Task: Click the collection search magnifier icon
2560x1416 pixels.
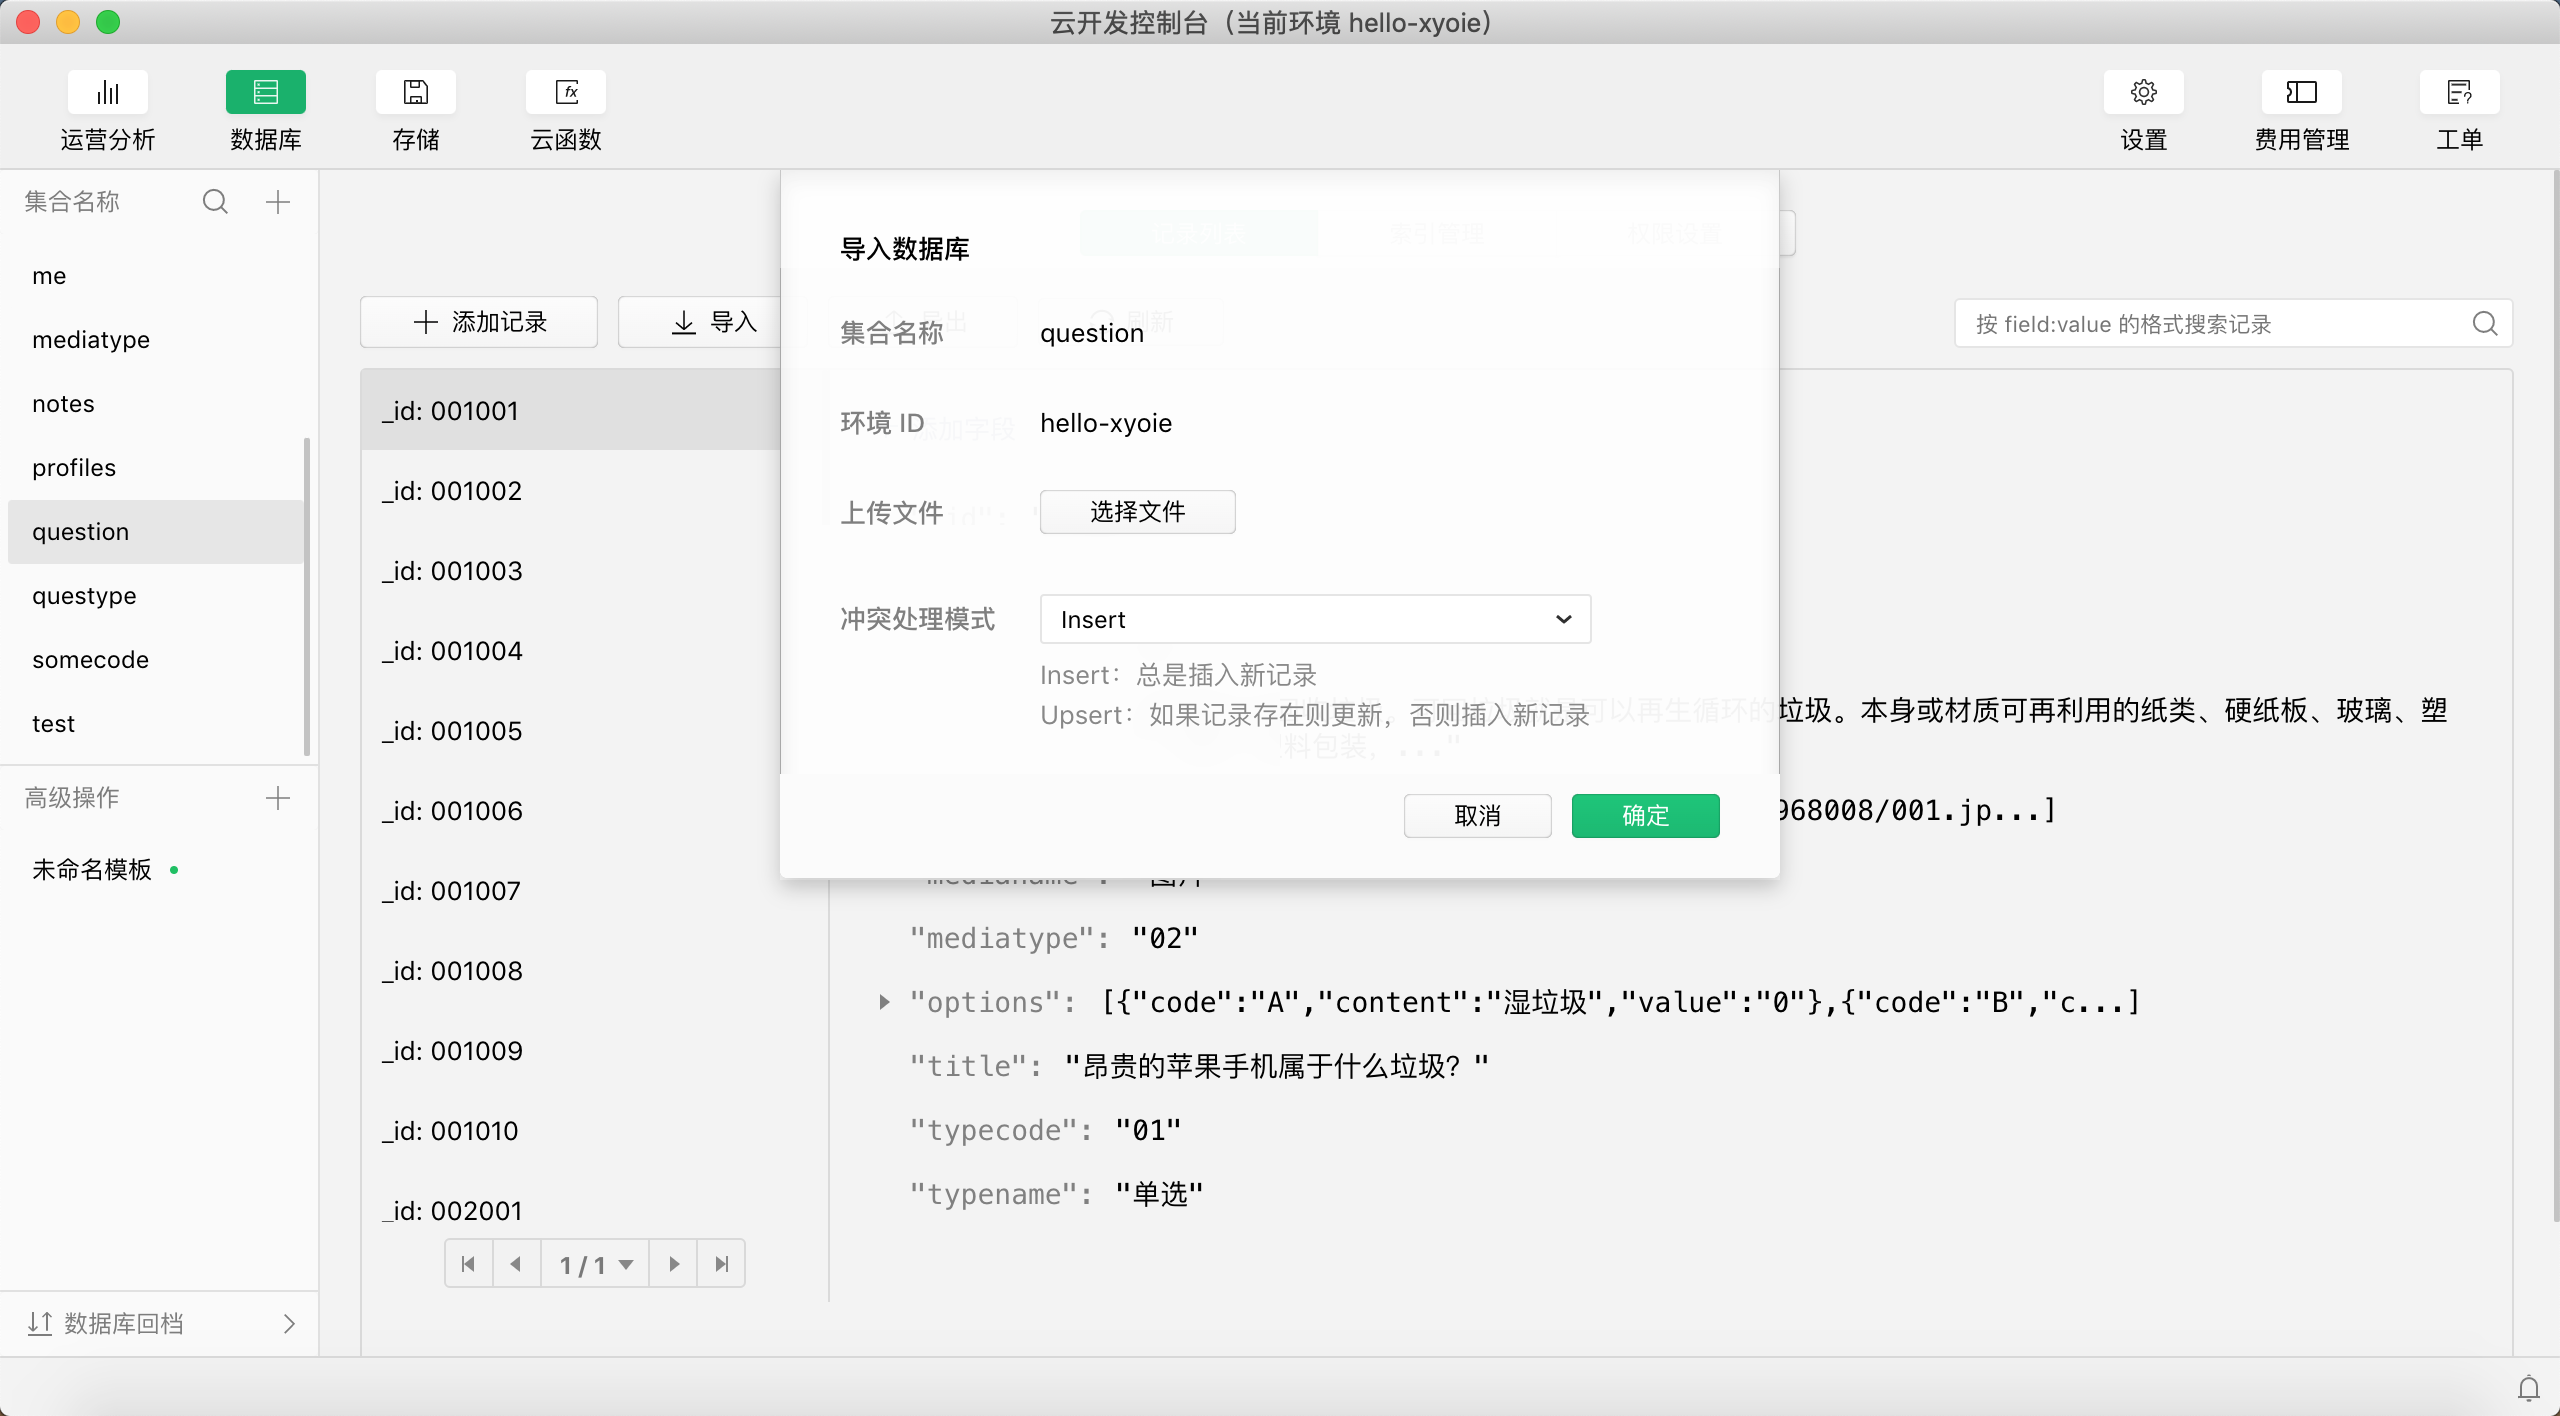Action: click(215, 202)
